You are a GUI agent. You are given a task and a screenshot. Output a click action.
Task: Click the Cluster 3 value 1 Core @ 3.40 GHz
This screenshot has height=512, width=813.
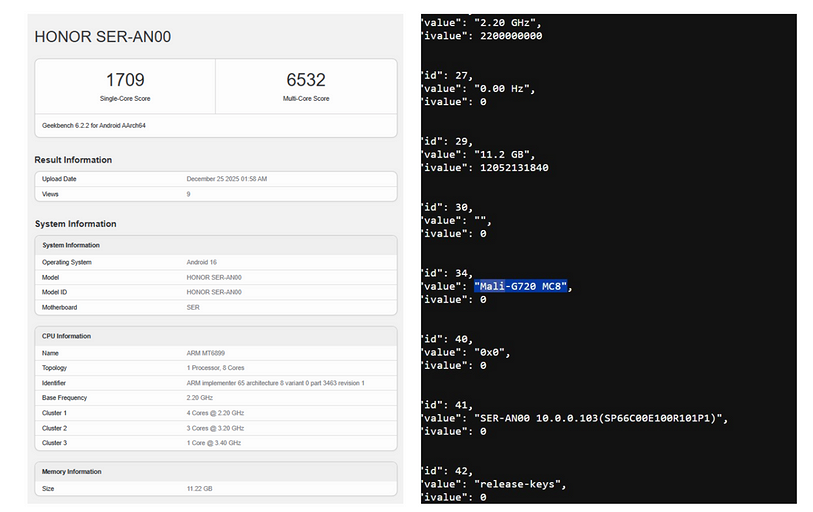(x=215, y=442)
